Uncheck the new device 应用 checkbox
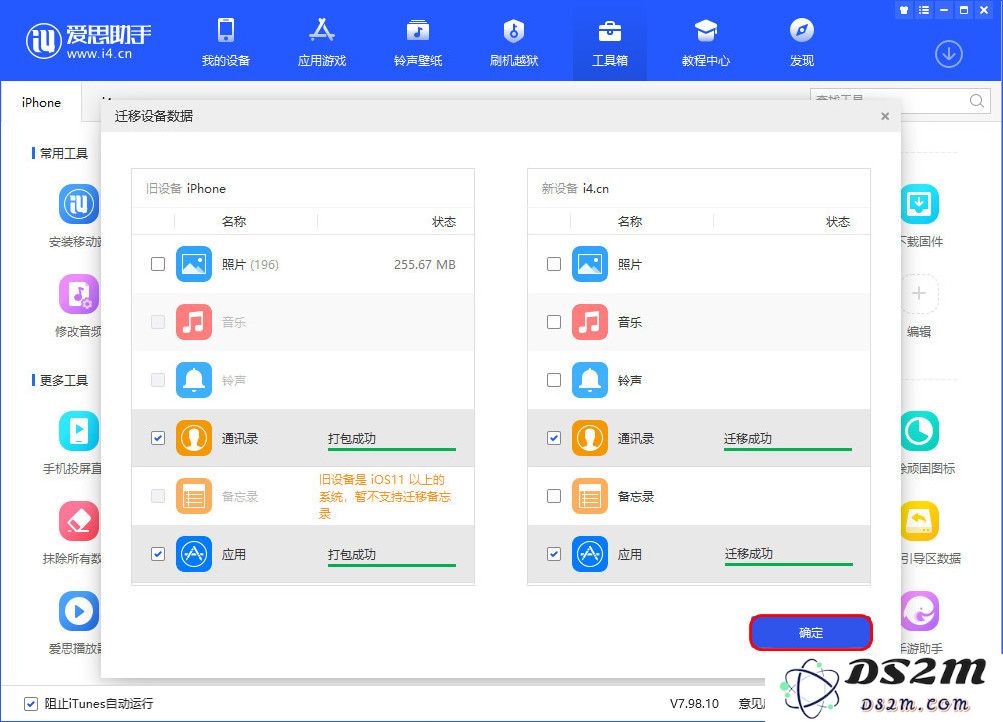 point(554,554)
